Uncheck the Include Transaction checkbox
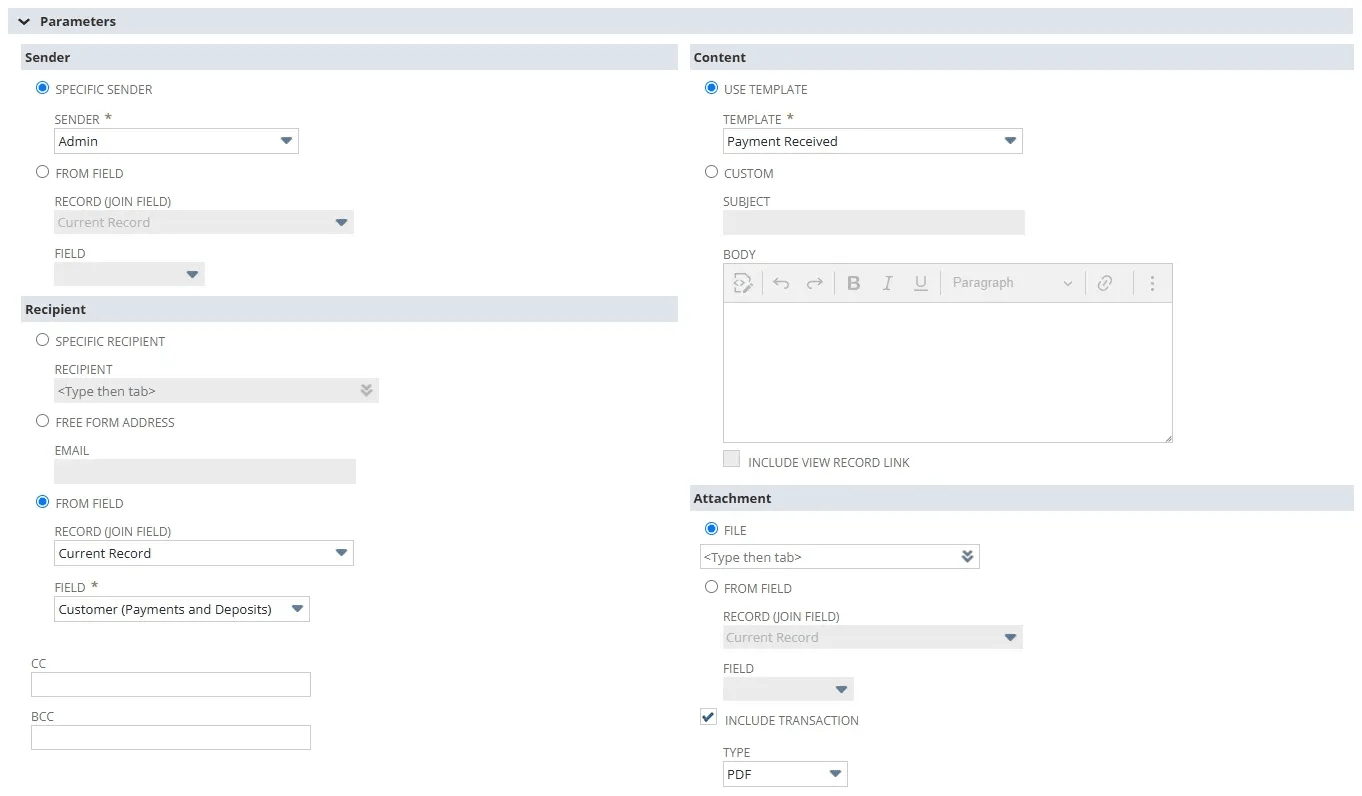This screenshot has width=1362, height=796. 709,718
